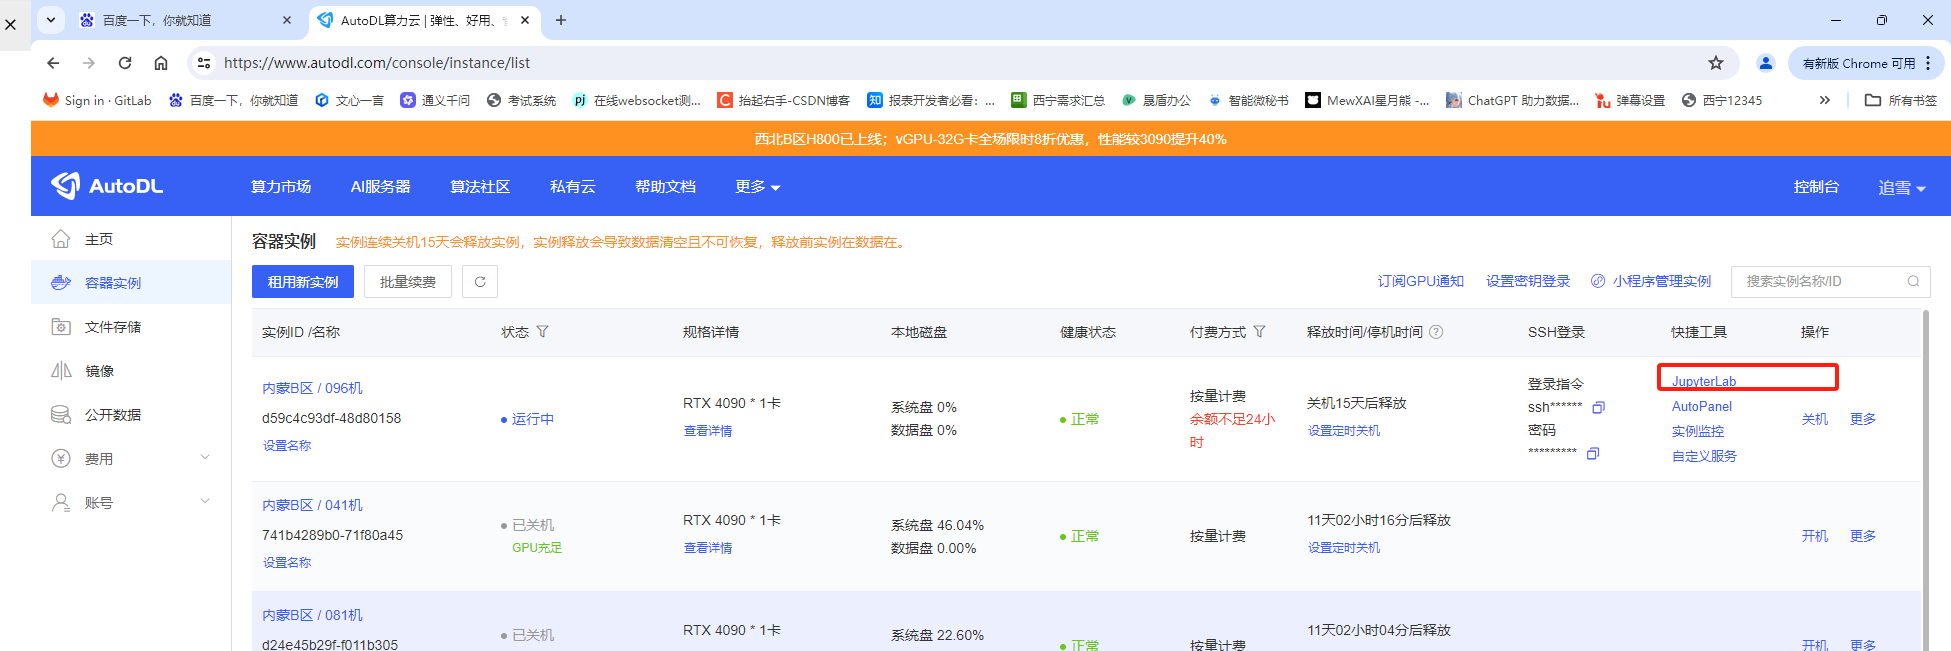Open 自定义服务 quick tool

click(1704, 456)
